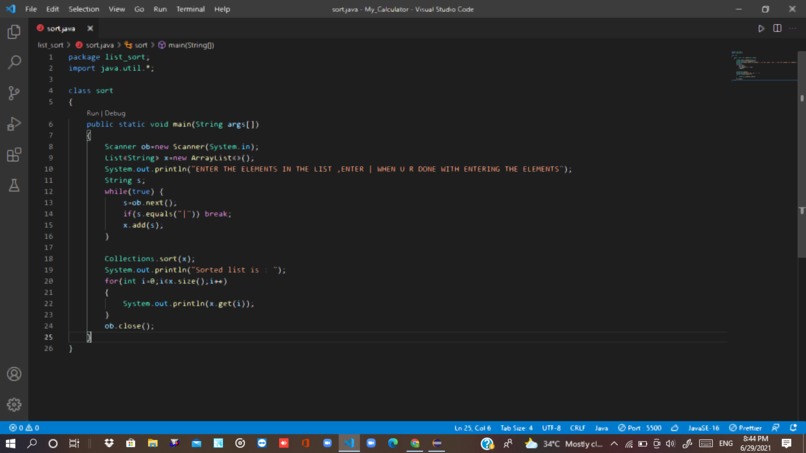Place cursor on ob.close() line
The image size is (806, 453).
click(x=129, y=326)
